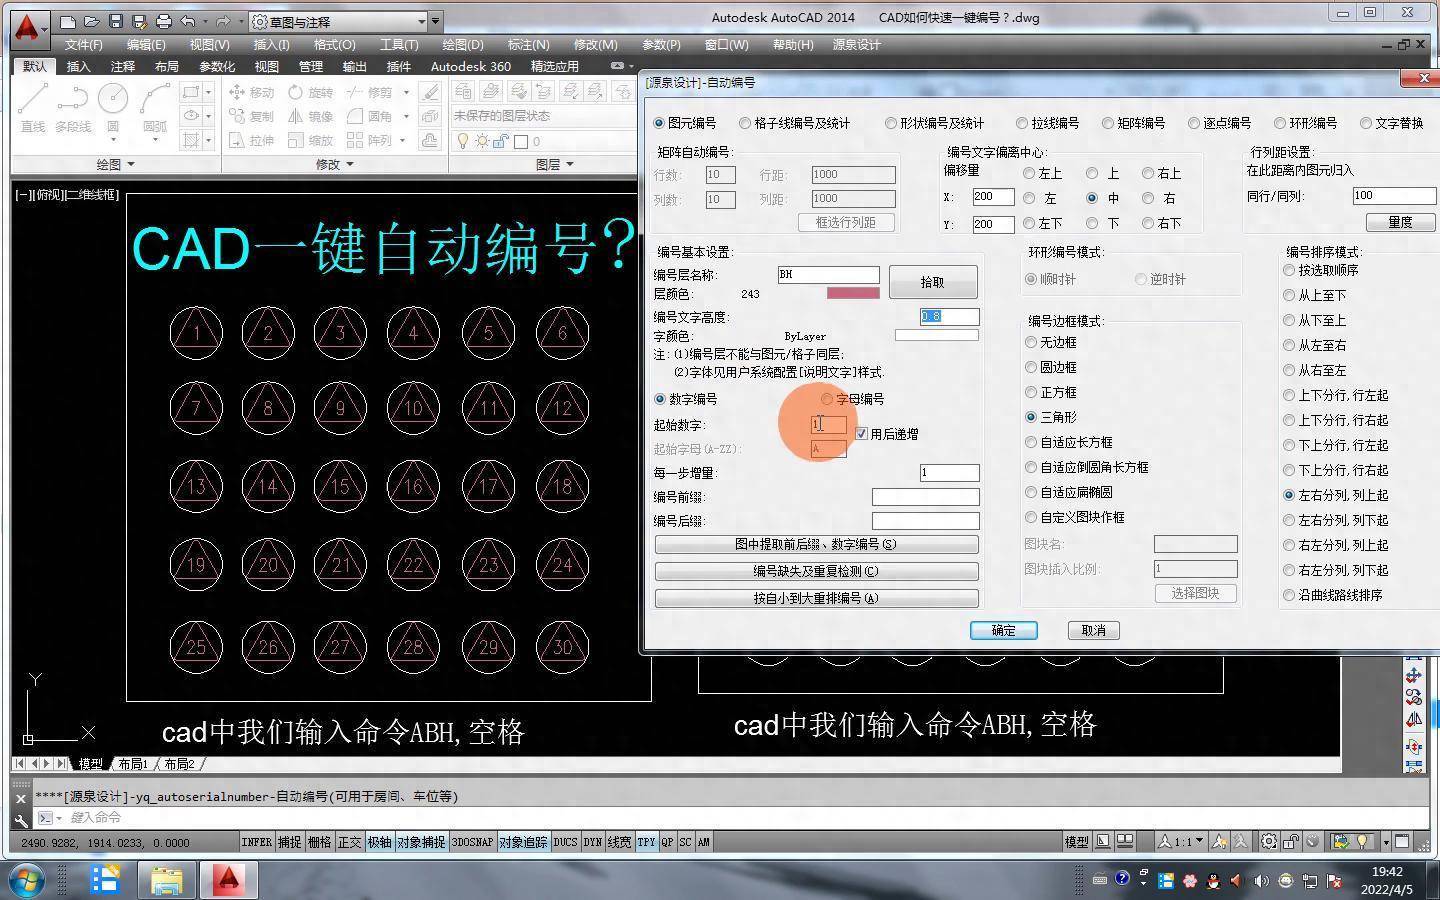Open the 格式(O) menu
Screen dimensions: 1440x900
[x=334, y=44]
